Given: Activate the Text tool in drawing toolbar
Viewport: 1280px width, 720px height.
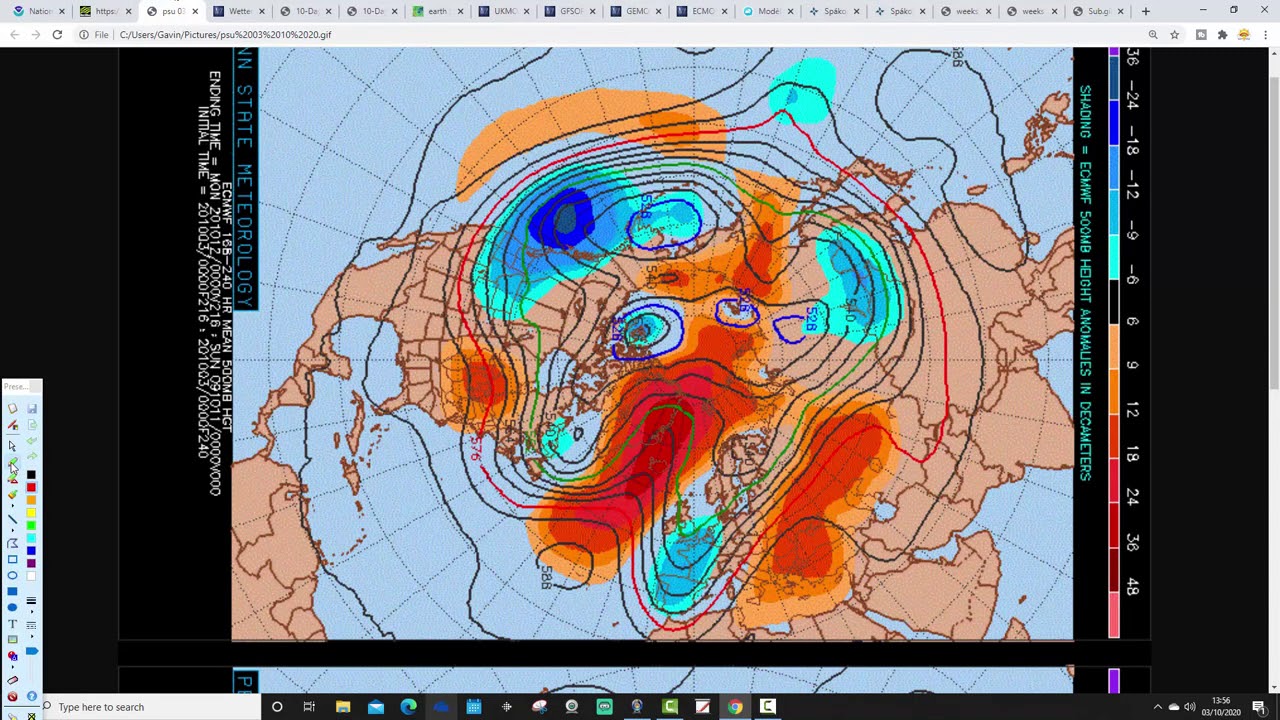Looking at the screenshot, I should click(x=12, y=624).
